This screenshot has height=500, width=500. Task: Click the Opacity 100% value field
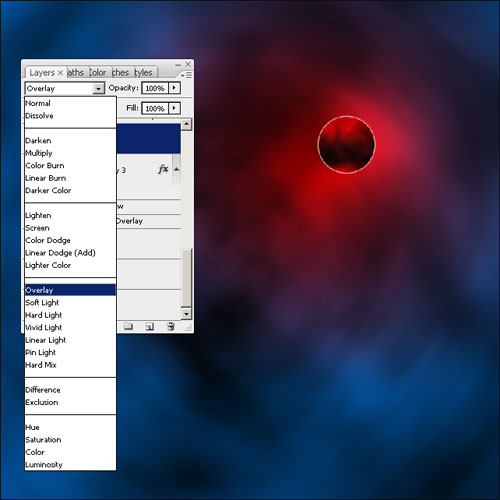click(x=155, y=88)
